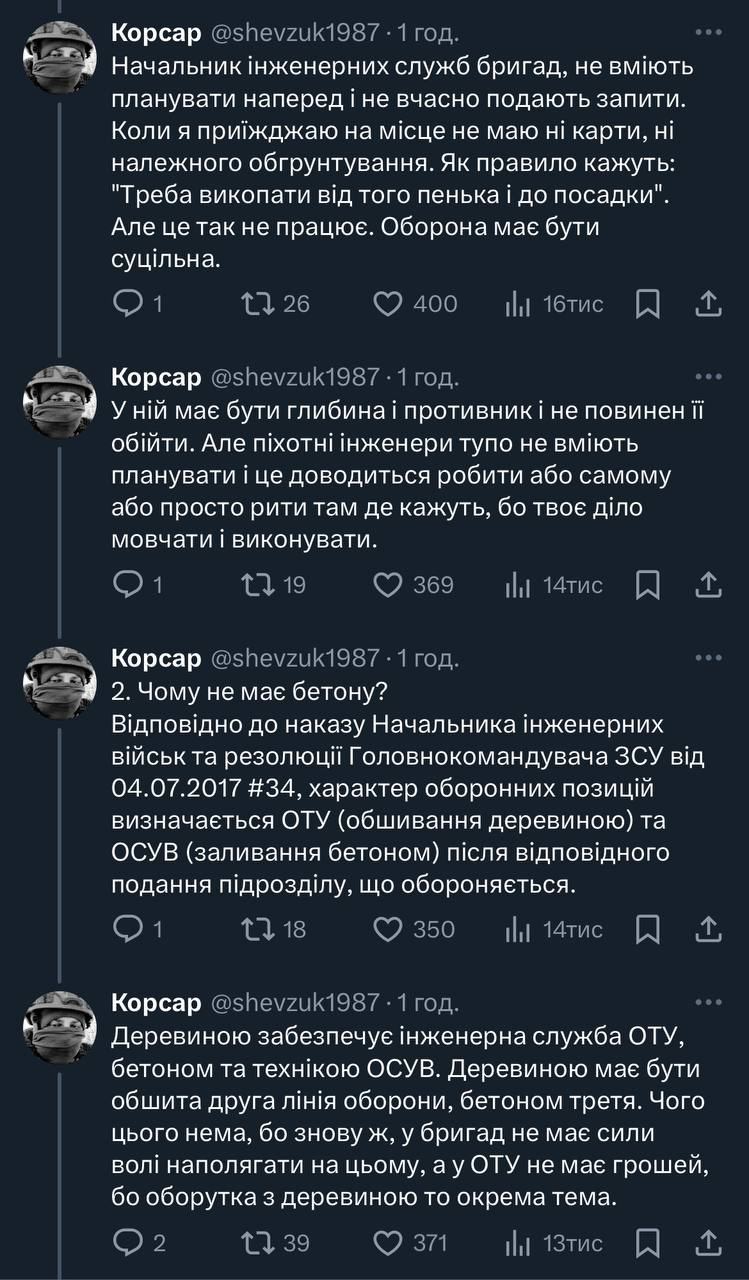
Task: Open more options on third tweet
Action: [708, 658]
